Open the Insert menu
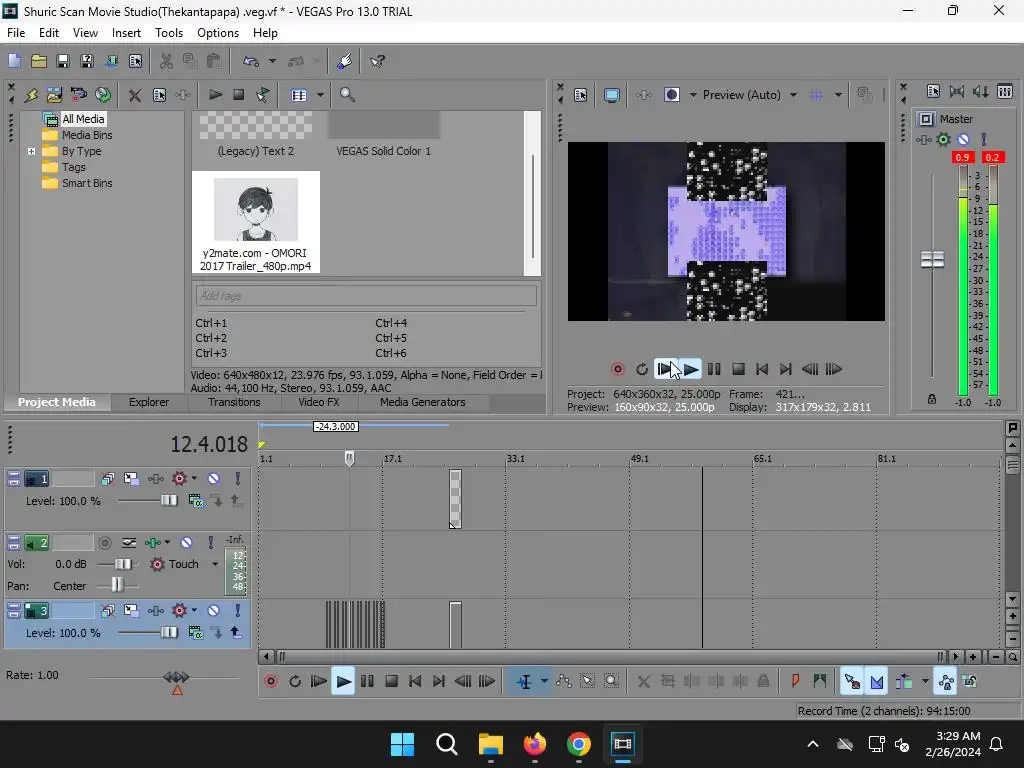 126,33
